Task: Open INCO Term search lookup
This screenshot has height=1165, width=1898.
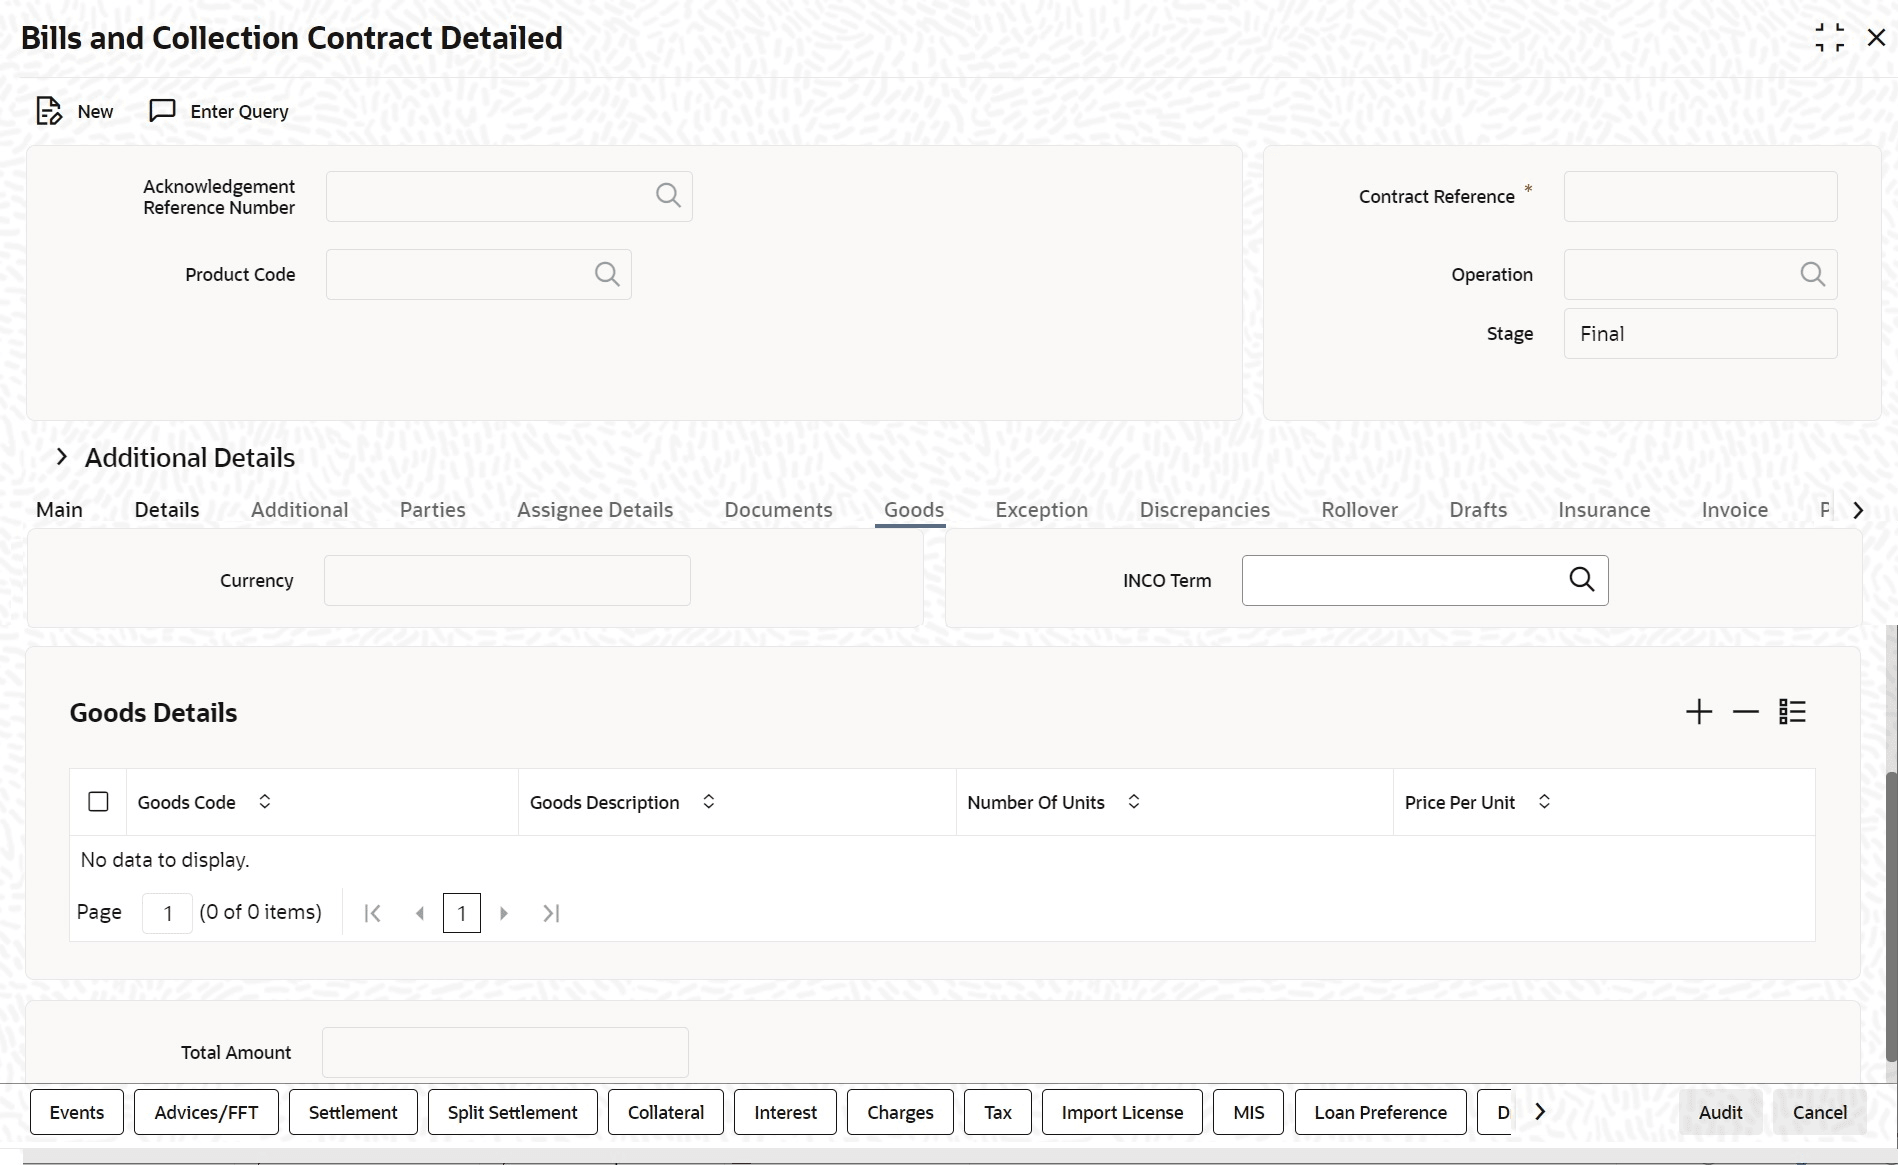Action: pyautogui.click(x=1581, y=580)
